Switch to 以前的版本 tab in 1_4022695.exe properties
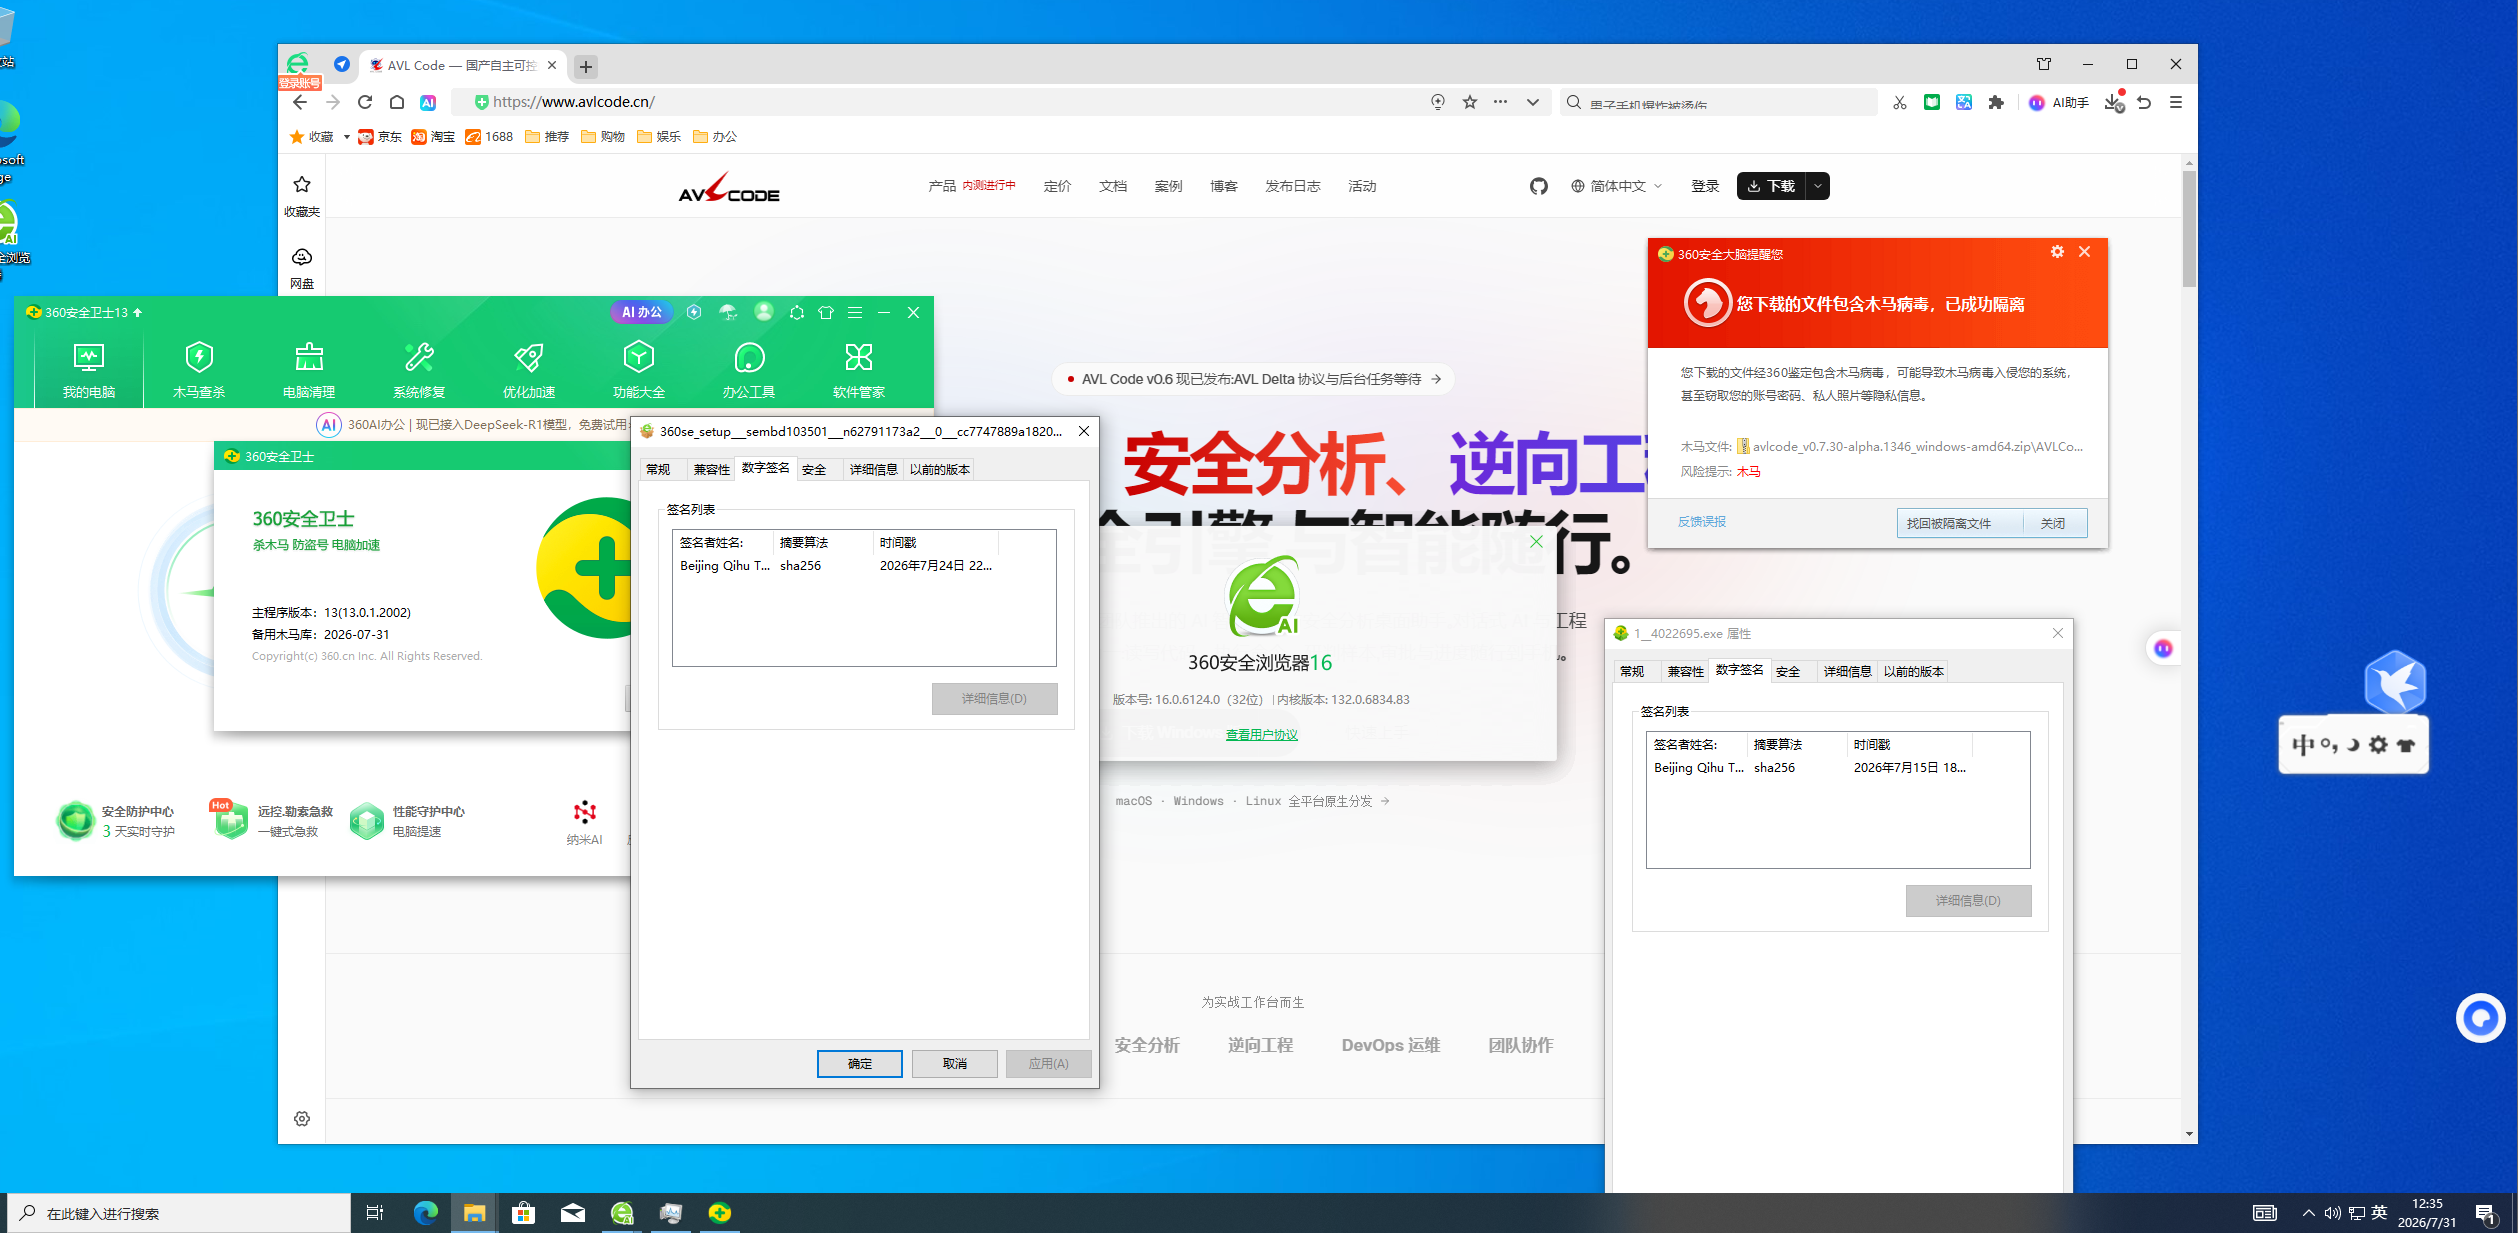 pos(1914,671)
